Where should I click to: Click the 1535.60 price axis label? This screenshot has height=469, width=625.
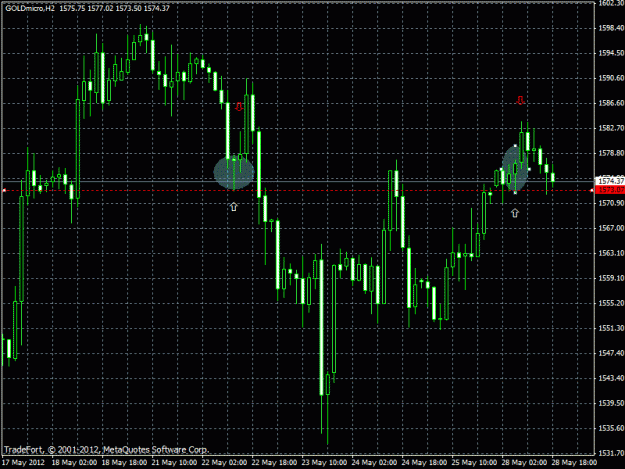(x=611, y=428)
